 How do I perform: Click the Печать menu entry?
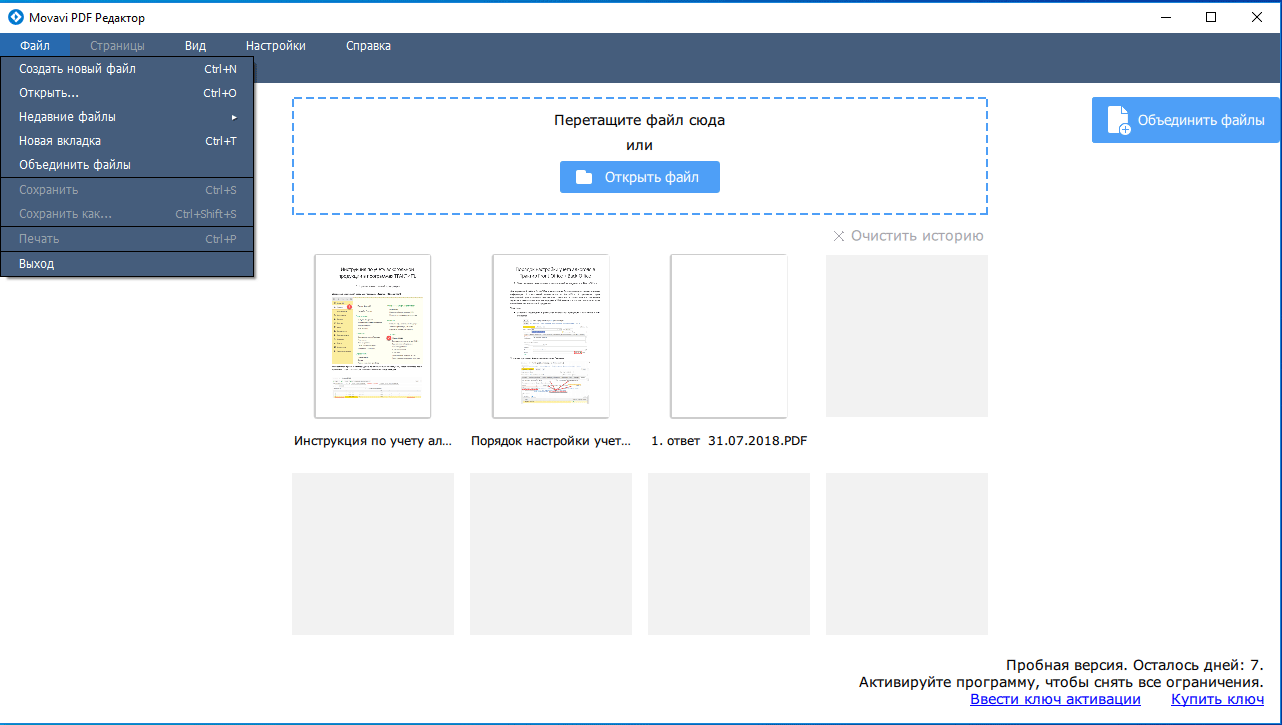point(127,239)
